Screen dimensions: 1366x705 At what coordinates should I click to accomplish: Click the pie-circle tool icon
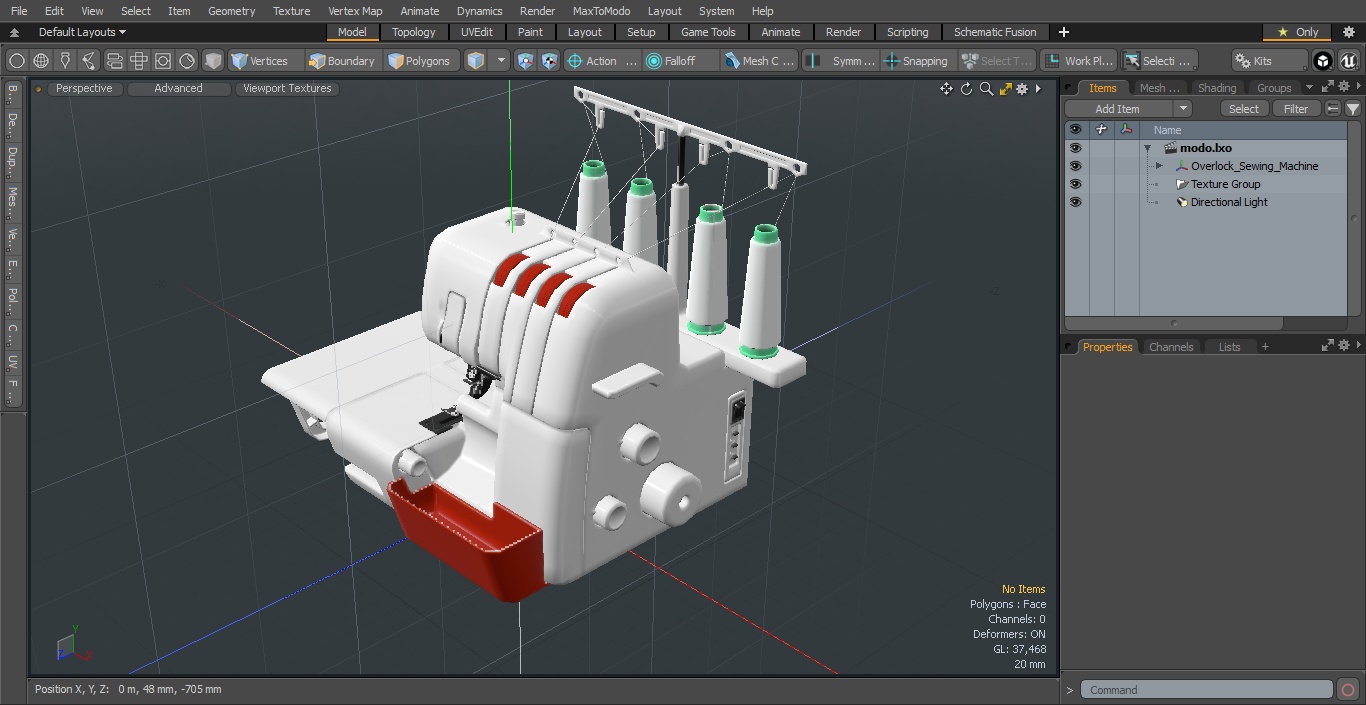[187, 61]
